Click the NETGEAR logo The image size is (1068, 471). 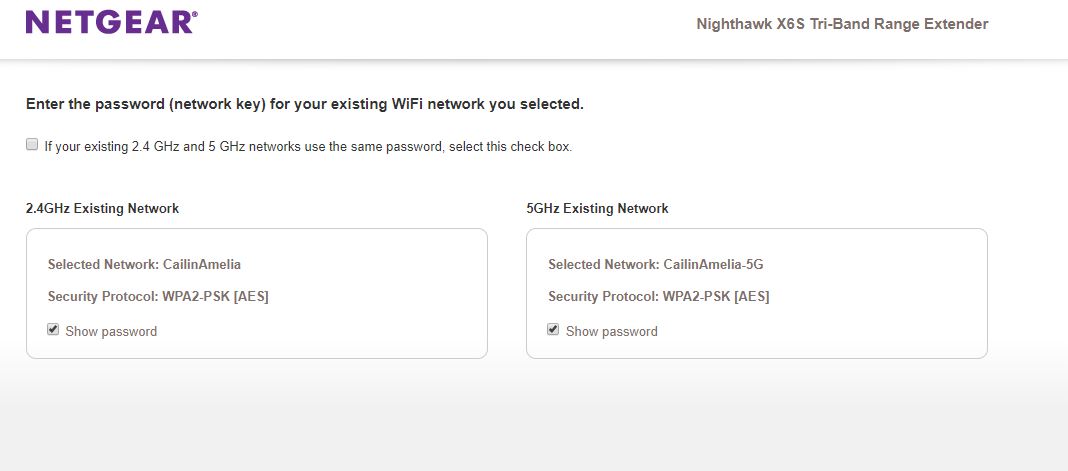point(111,22)
